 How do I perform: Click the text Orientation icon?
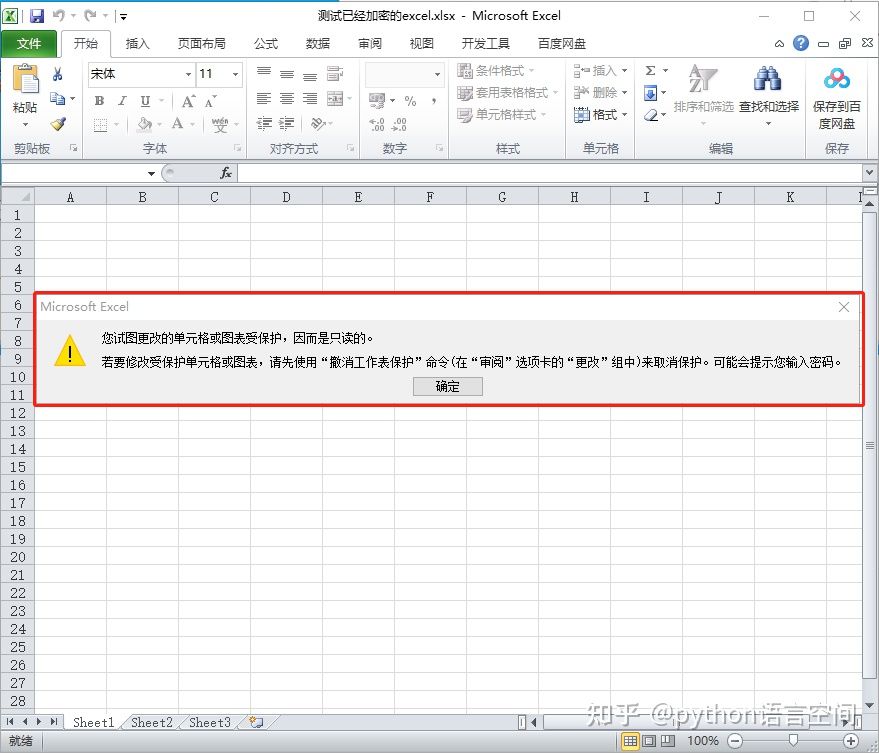(x=318, y=123)
